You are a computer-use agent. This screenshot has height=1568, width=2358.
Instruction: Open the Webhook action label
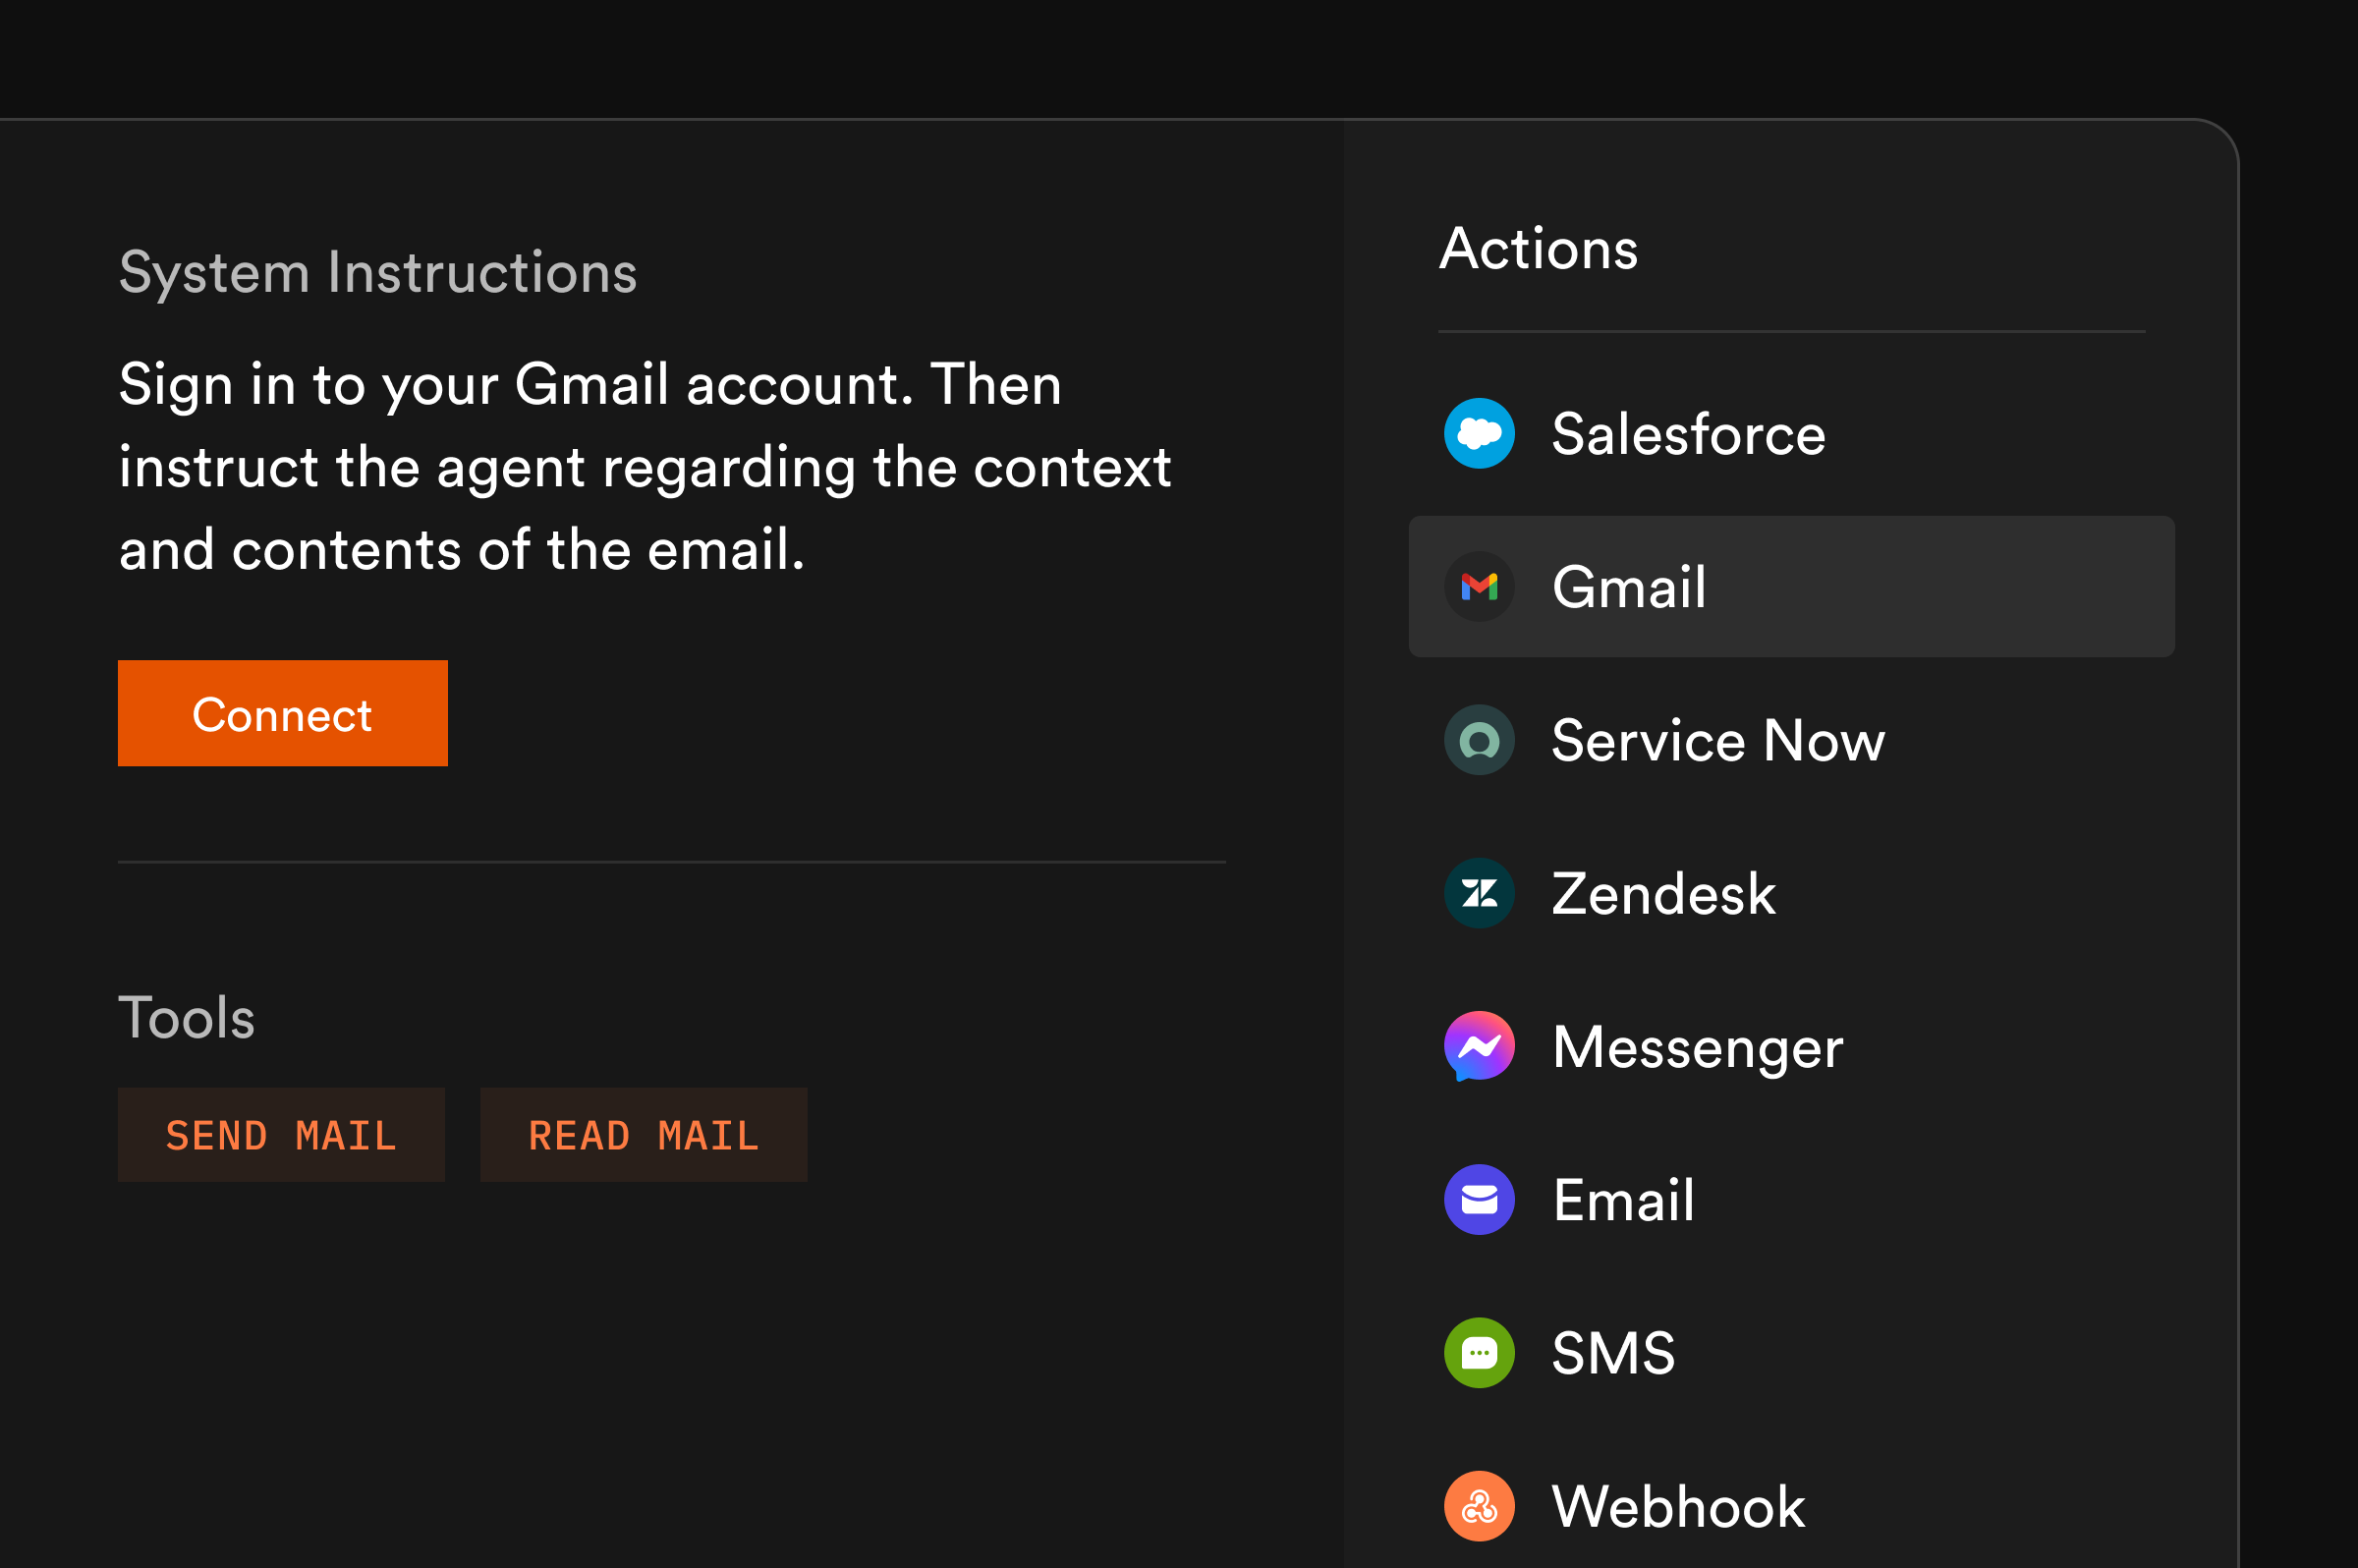tap(1678, 1506)
